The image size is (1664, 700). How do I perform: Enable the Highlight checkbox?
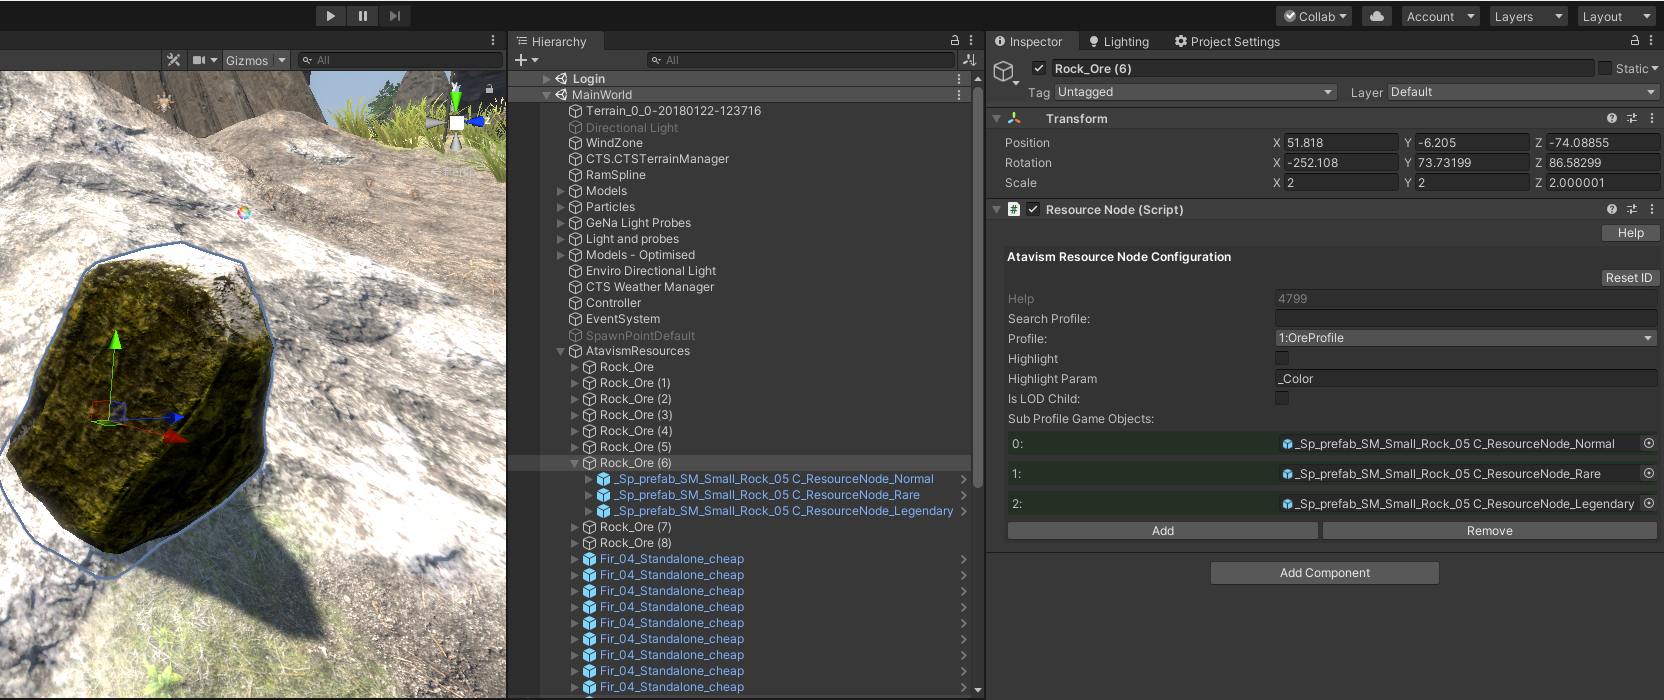tap(1282, 358)
